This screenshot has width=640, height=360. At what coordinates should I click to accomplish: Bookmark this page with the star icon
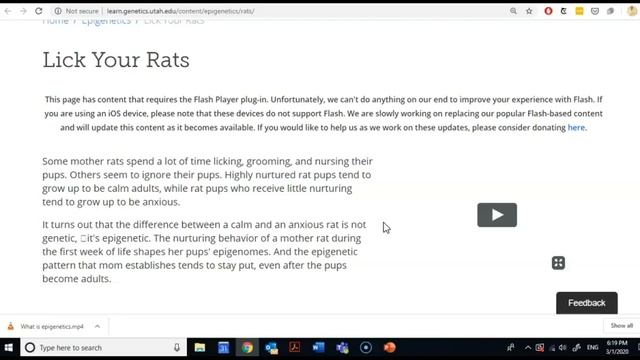(x=529, y=11)
